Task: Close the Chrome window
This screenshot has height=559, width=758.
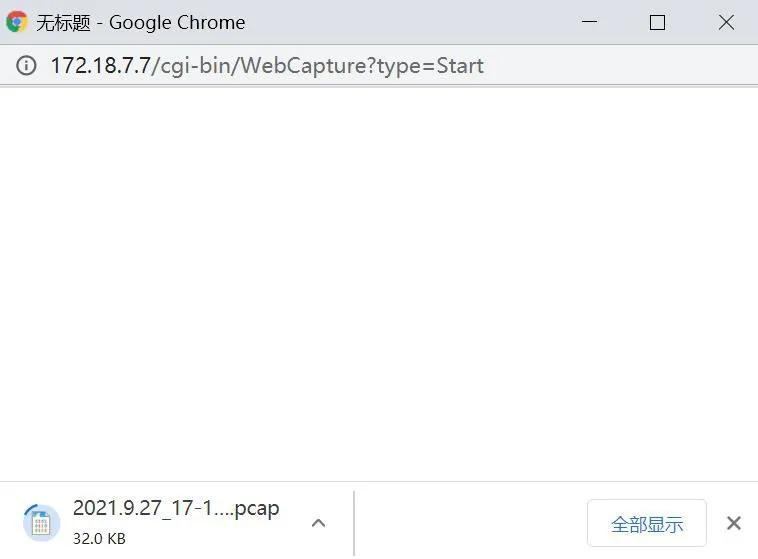Action: pos(727,22)
